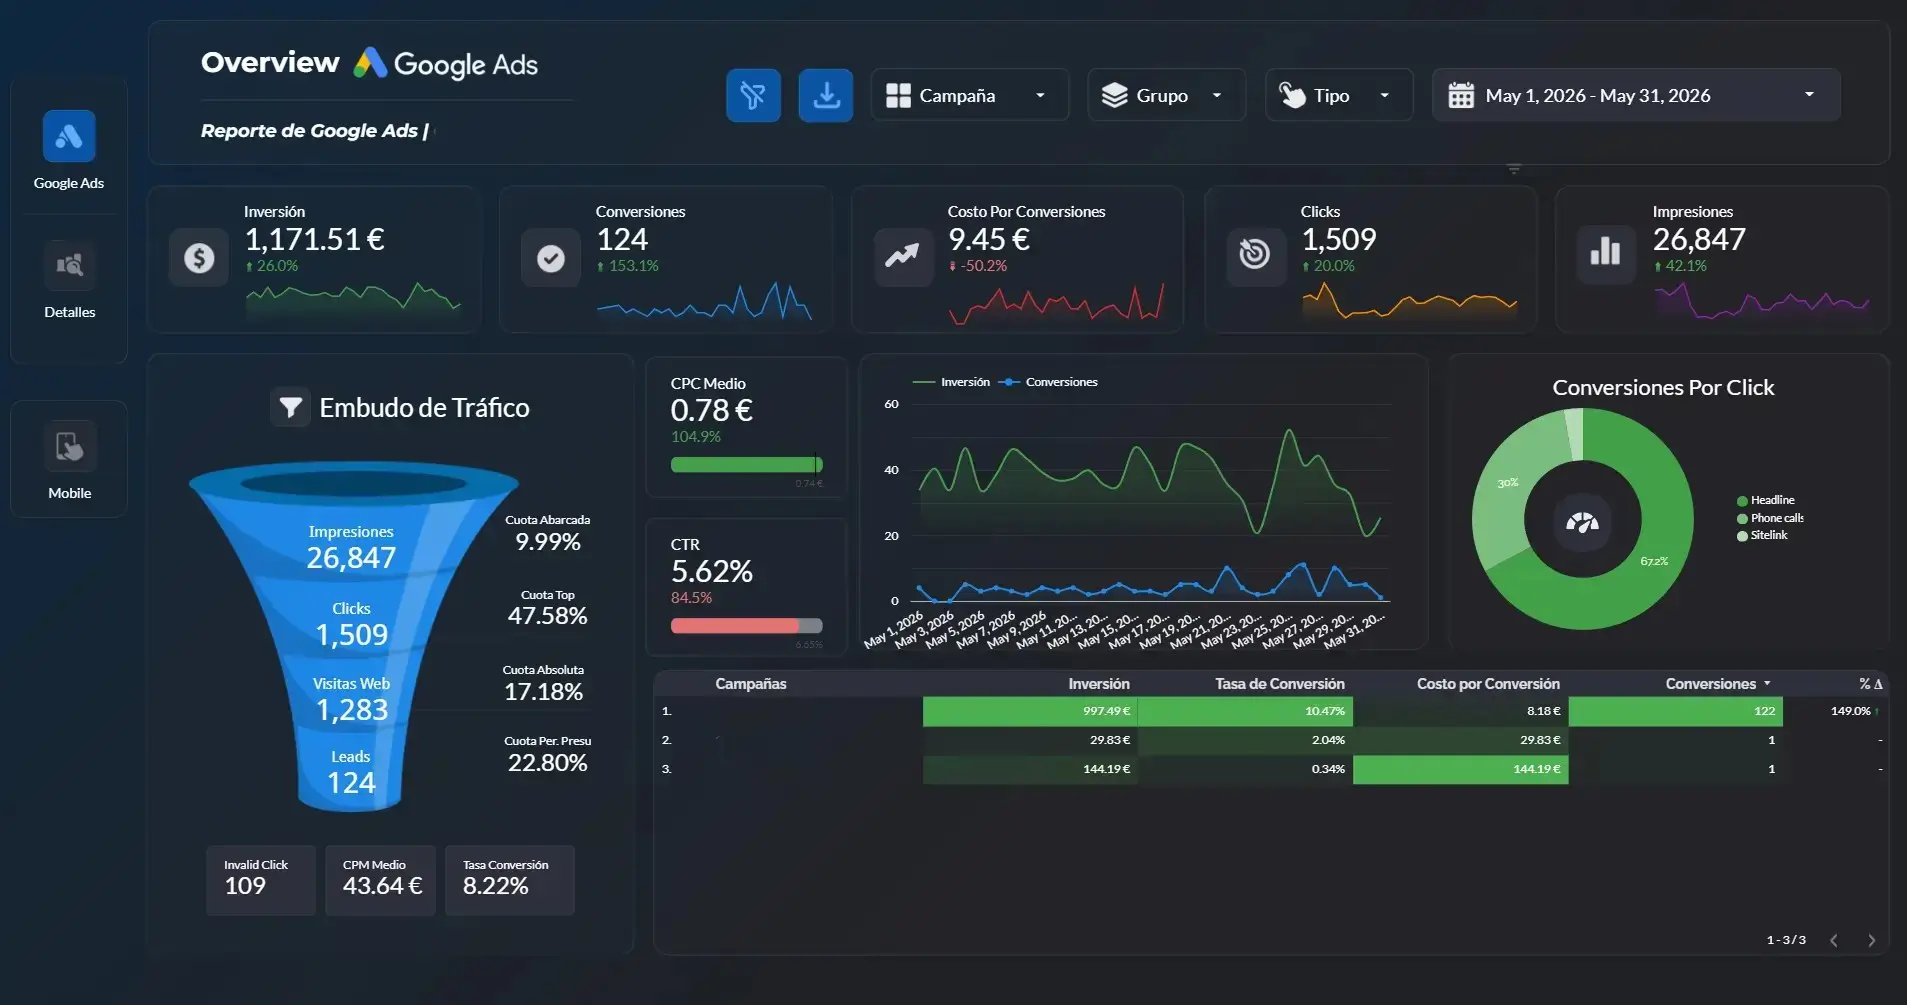This screenshot has height=1005, width=1907.
Task: Click the 8.18 € Costo por Conversión cell
Action: pyautogui.click(x=1460, y=711)
